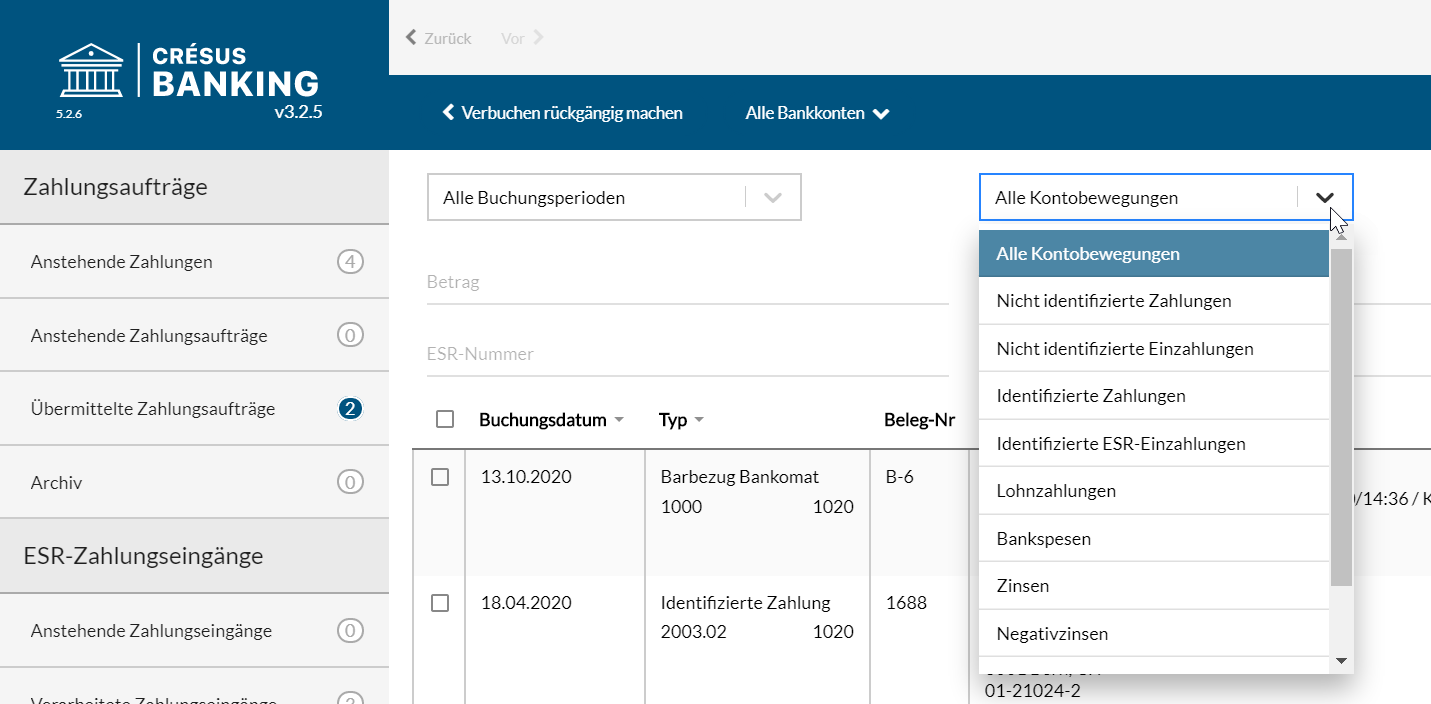This screenshot has width=1431, height=704.
Task: Sort by Buchungsdatum column arrow
Action: click(619, 420)
